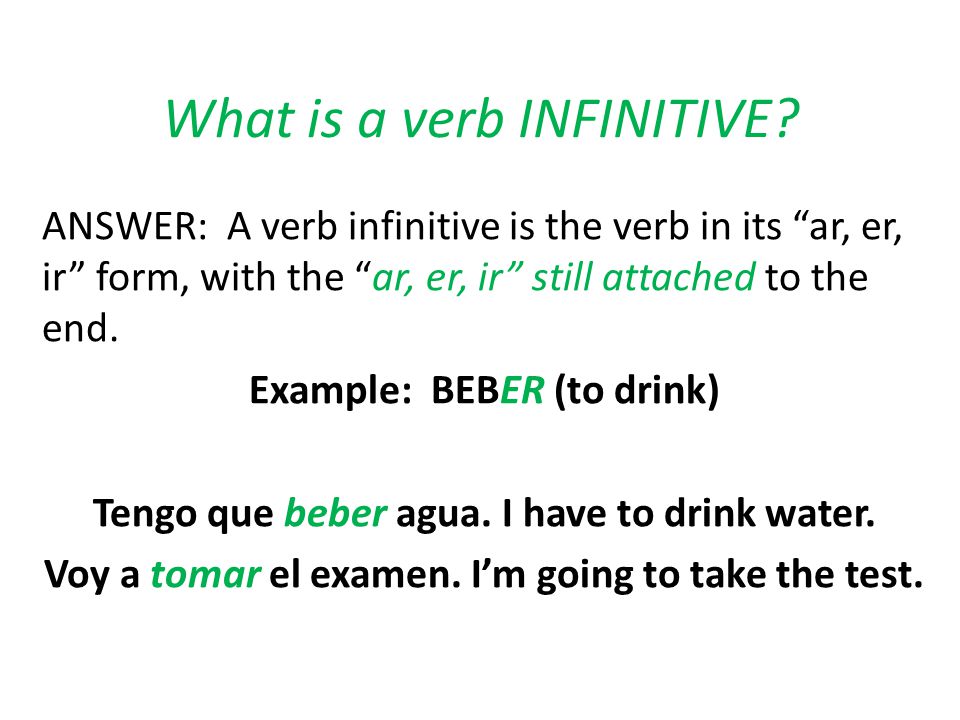
Task: Click the word 'INFINITIVE' in the title
Action: (x=645, y=118)
